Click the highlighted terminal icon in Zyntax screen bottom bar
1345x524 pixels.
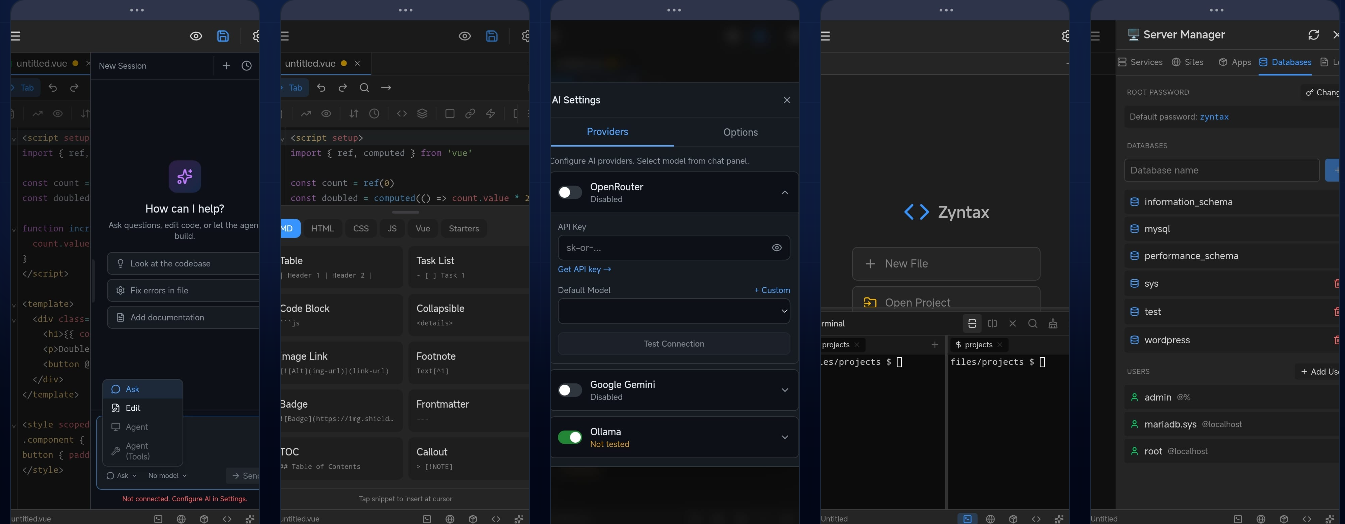pos(967,519)
